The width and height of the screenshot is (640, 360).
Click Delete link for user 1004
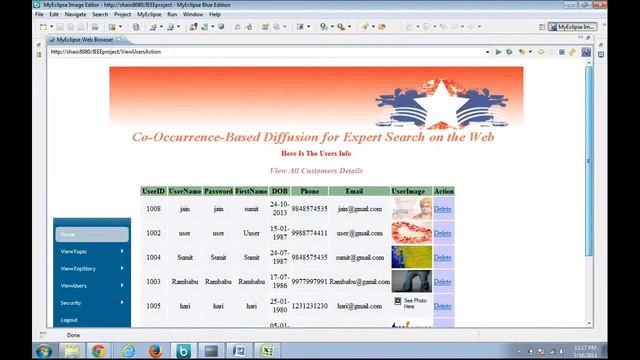click(442, 258)
